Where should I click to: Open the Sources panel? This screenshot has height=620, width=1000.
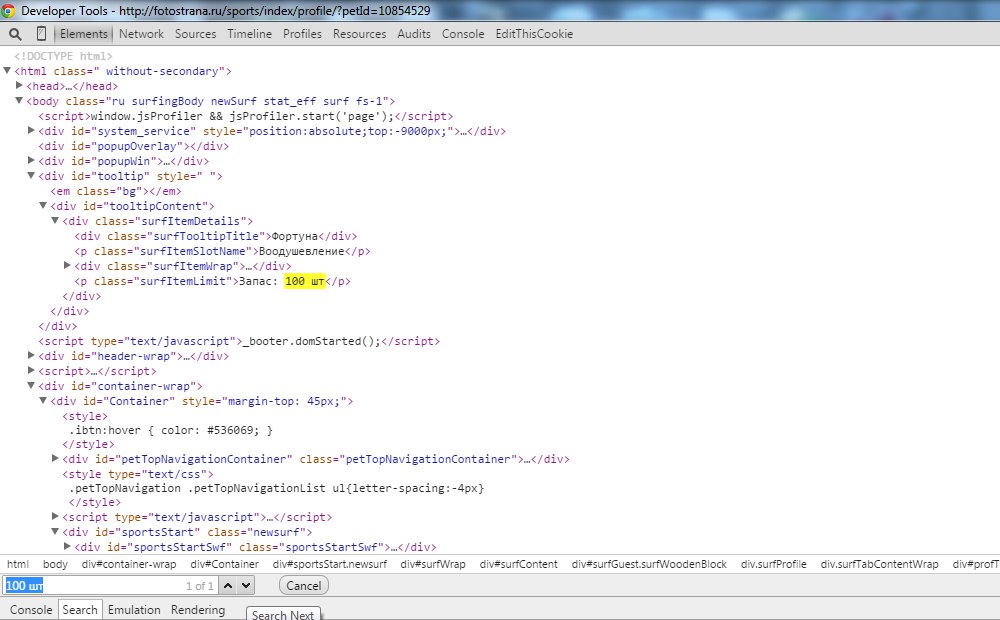195,34
